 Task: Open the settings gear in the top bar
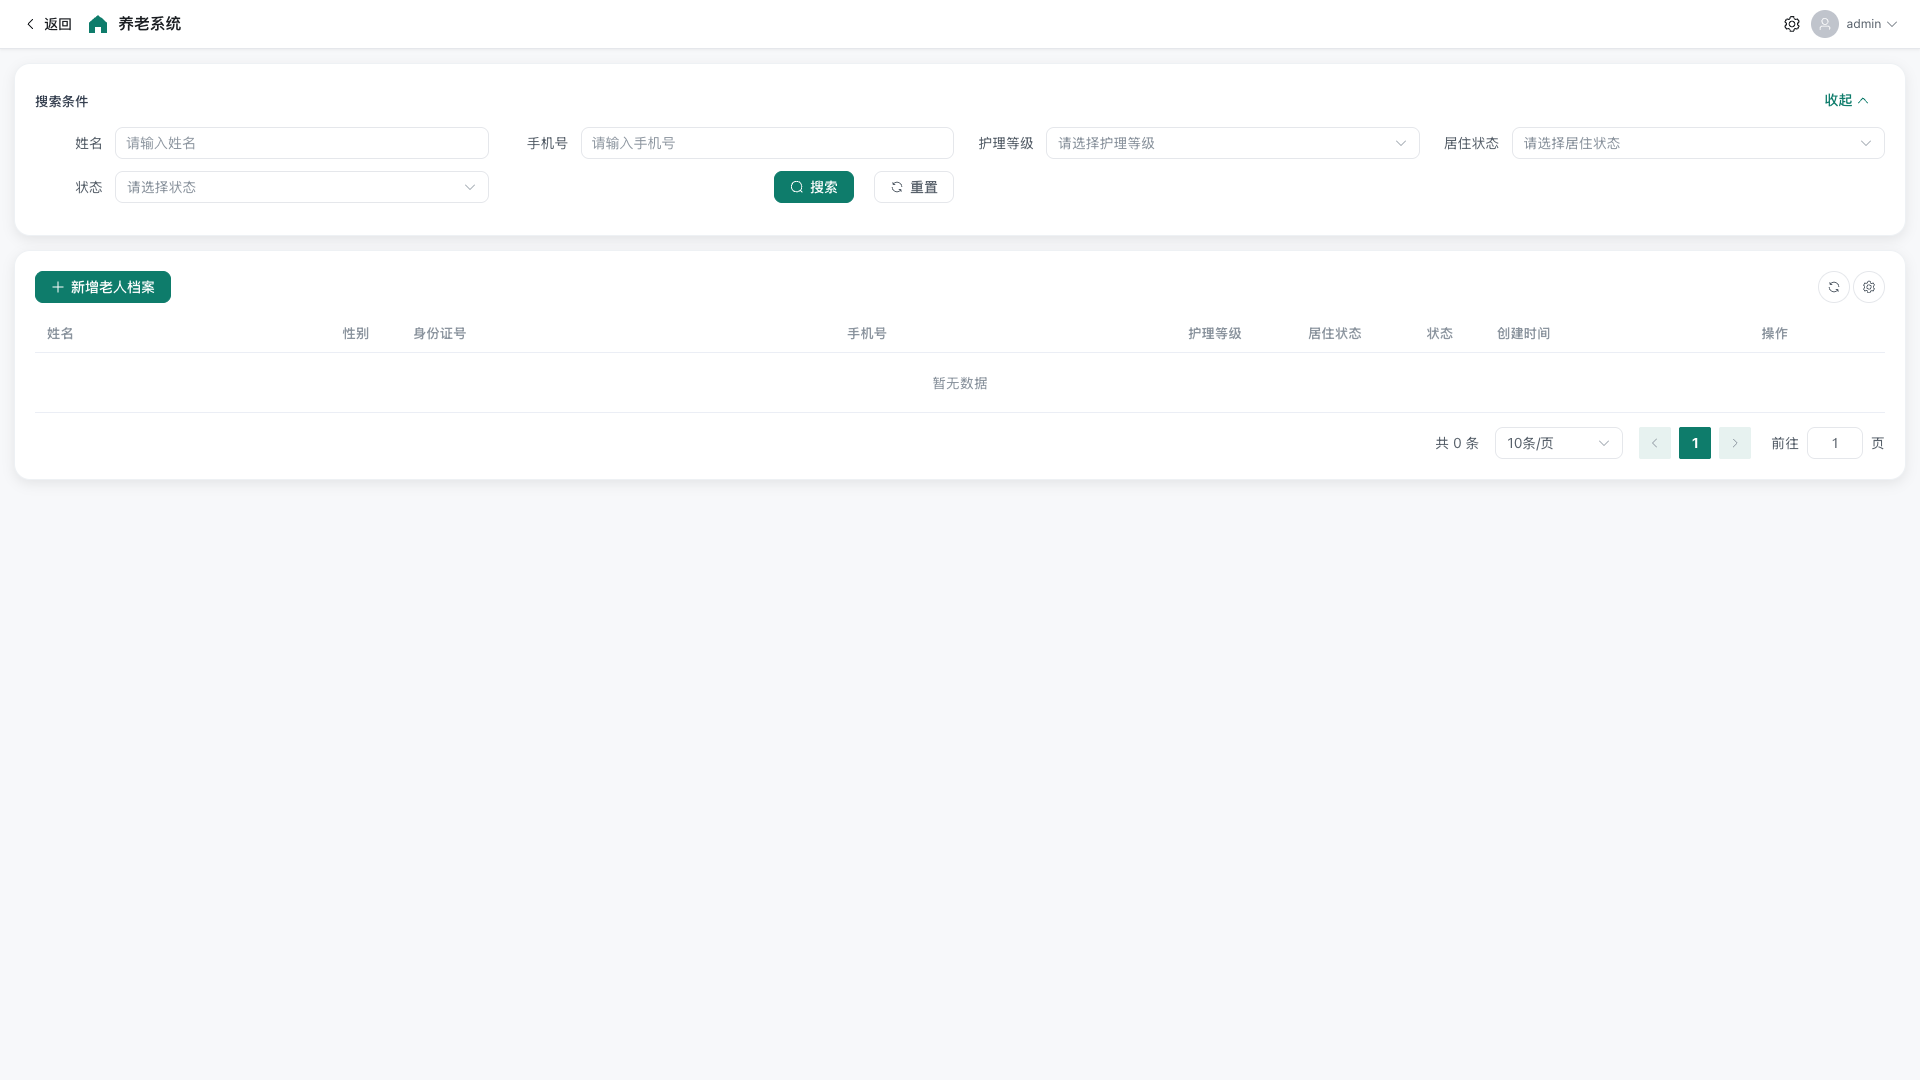coord(1792,23)
